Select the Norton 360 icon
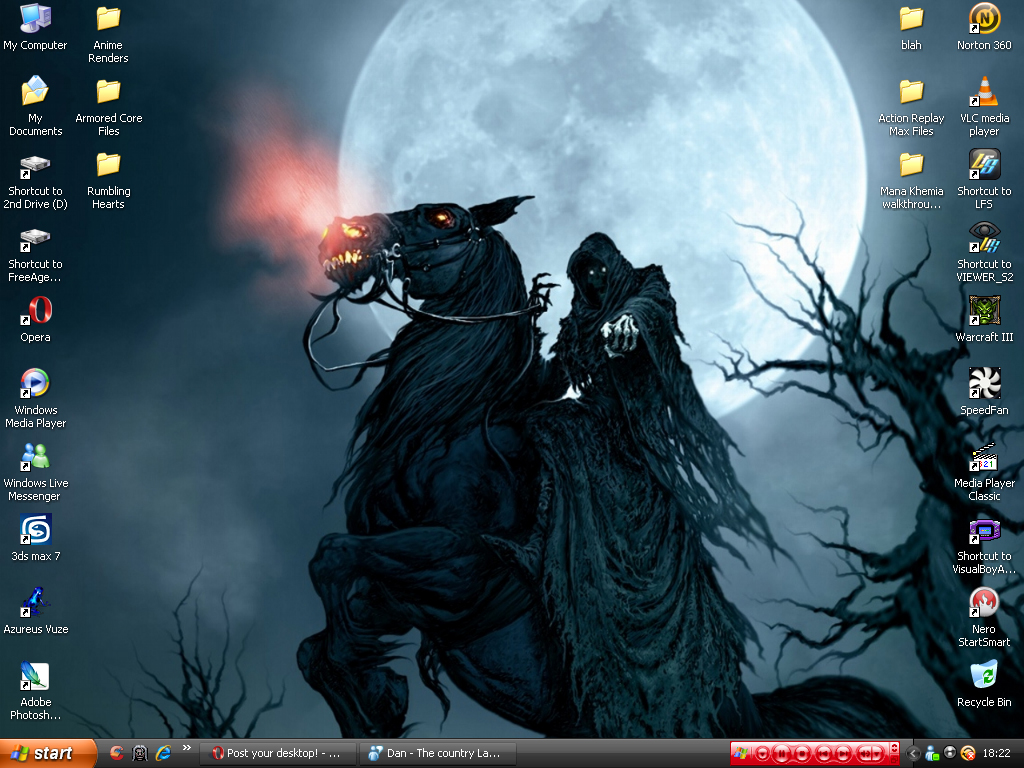This screenshot has width=1024, height=768. (x=984, y=27)
